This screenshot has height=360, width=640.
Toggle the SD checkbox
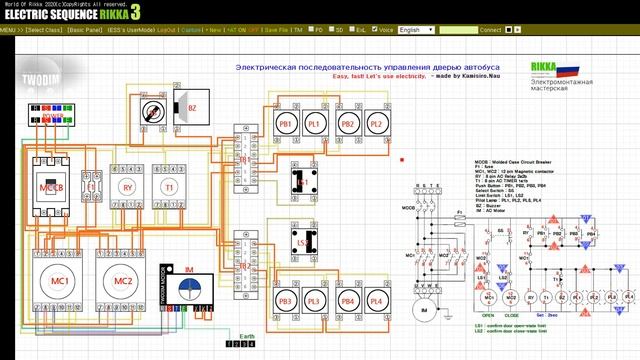[331, 29]
